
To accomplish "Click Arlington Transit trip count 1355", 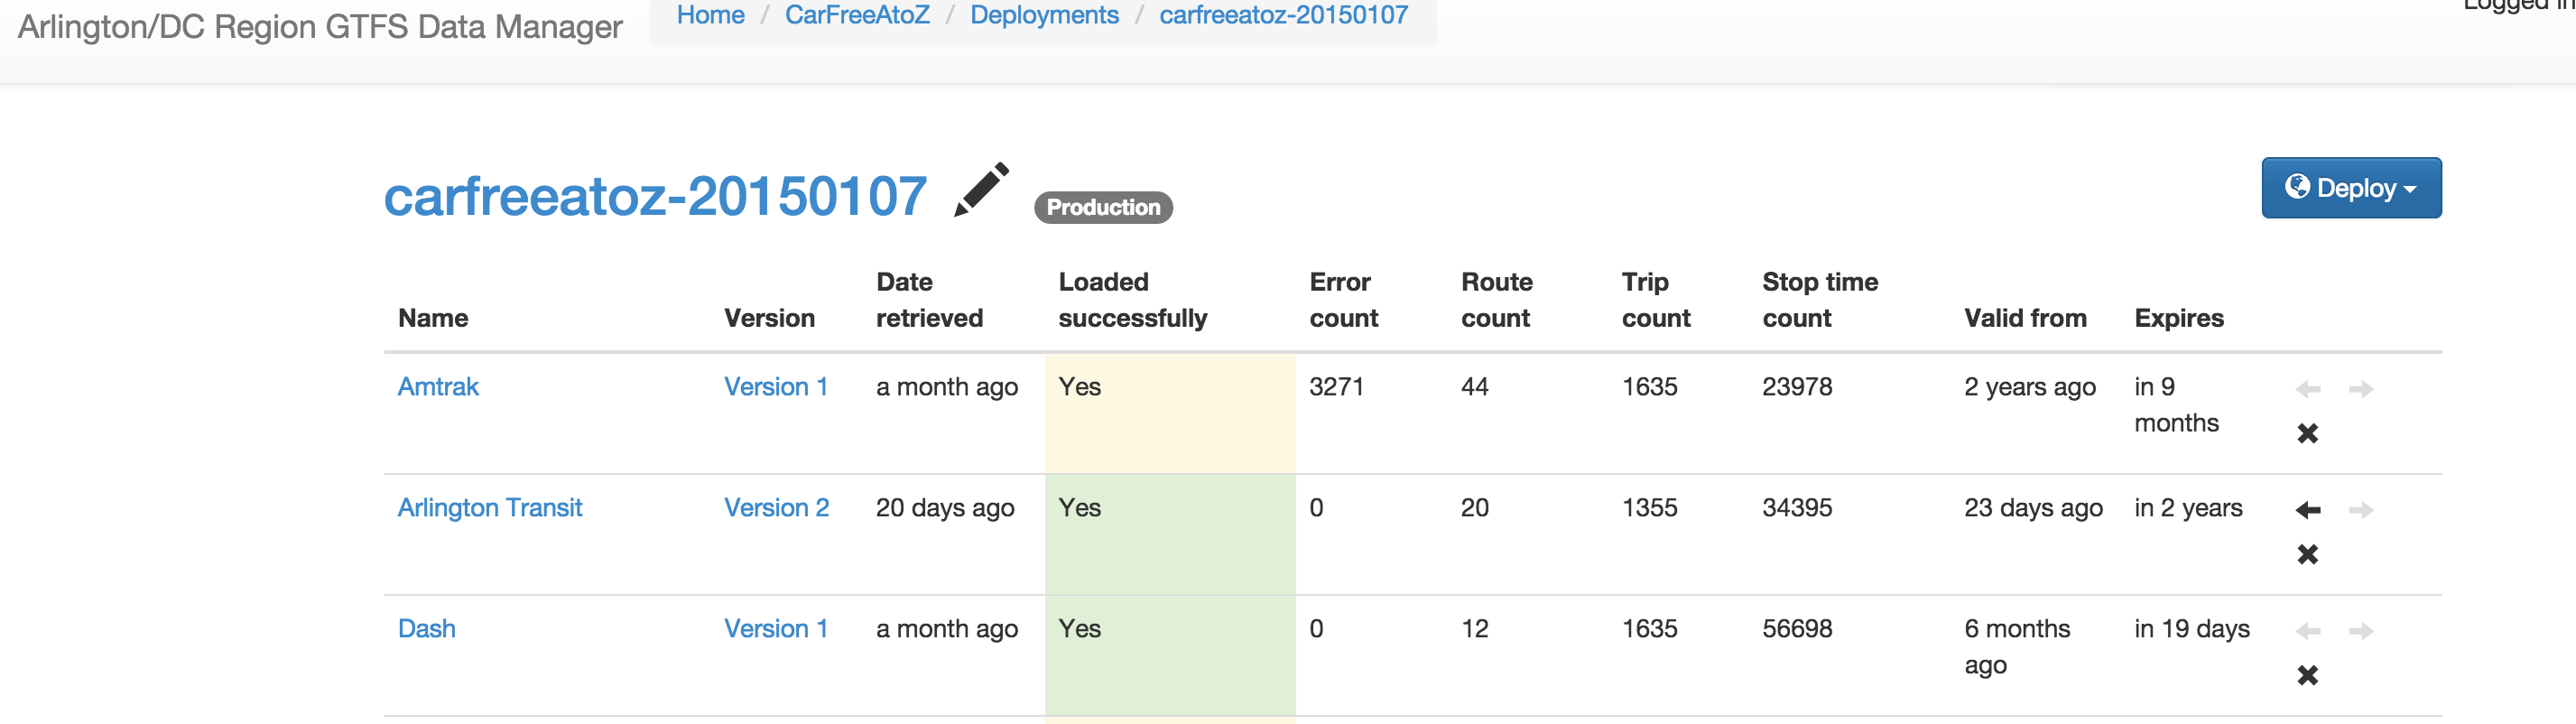I will [x=1649, y=508].
